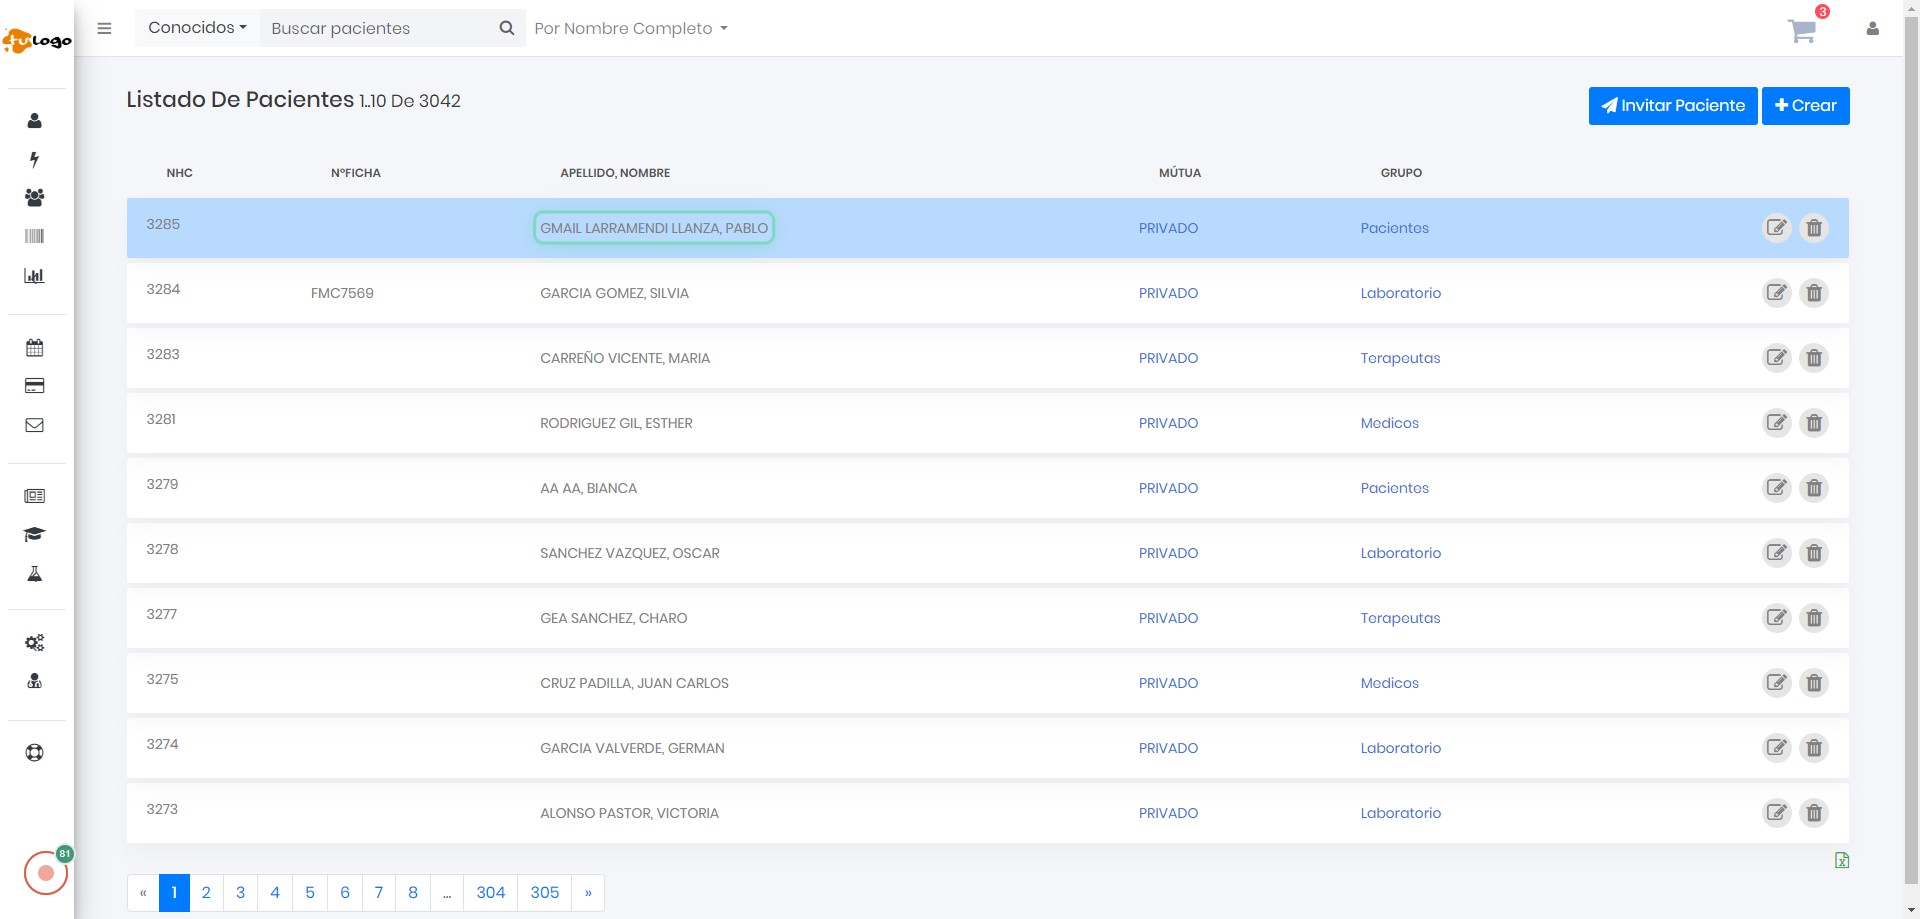Screen dimensions: 1920x919
Task: Open the envelope messages icon
Action: pyautogui.click(x=34, y=425)
